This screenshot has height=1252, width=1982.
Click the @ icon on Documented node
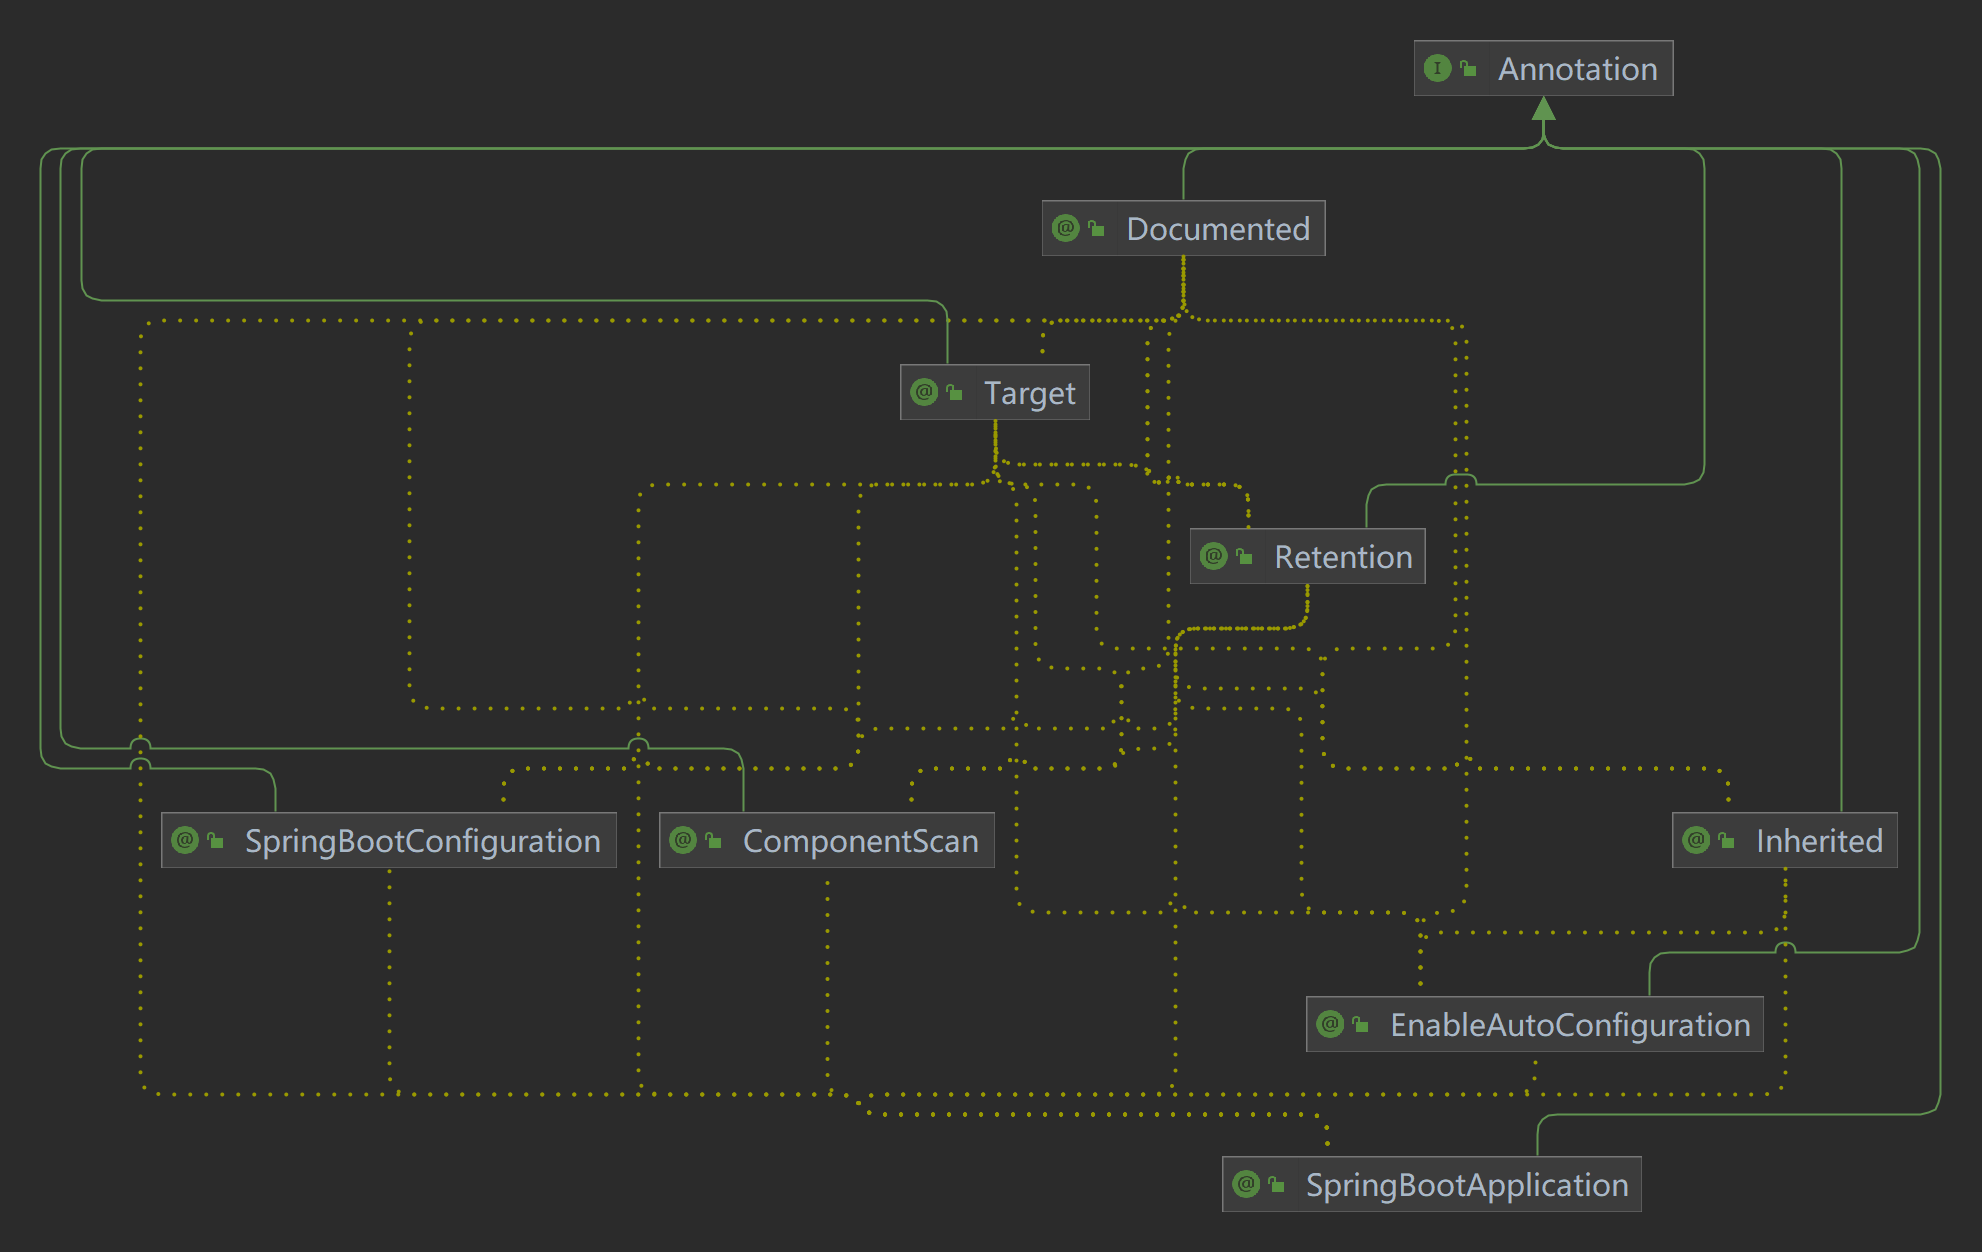[x=1066, y=228]
